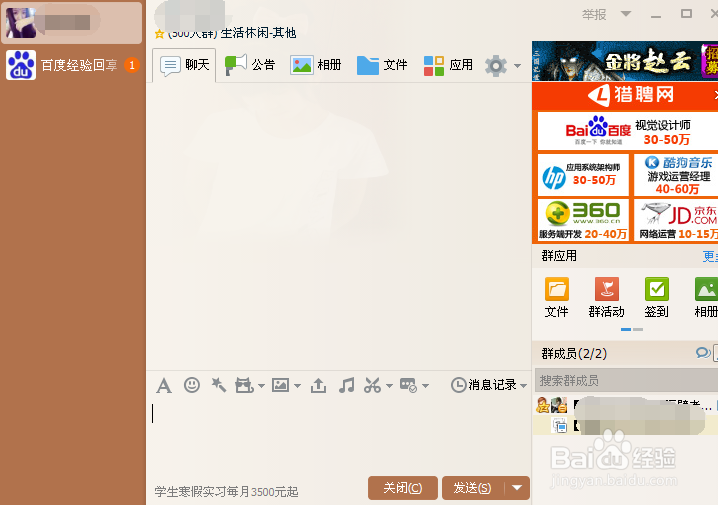
Task: Select the 百度经验回享 conversation
Action: (x=73, y=65)
